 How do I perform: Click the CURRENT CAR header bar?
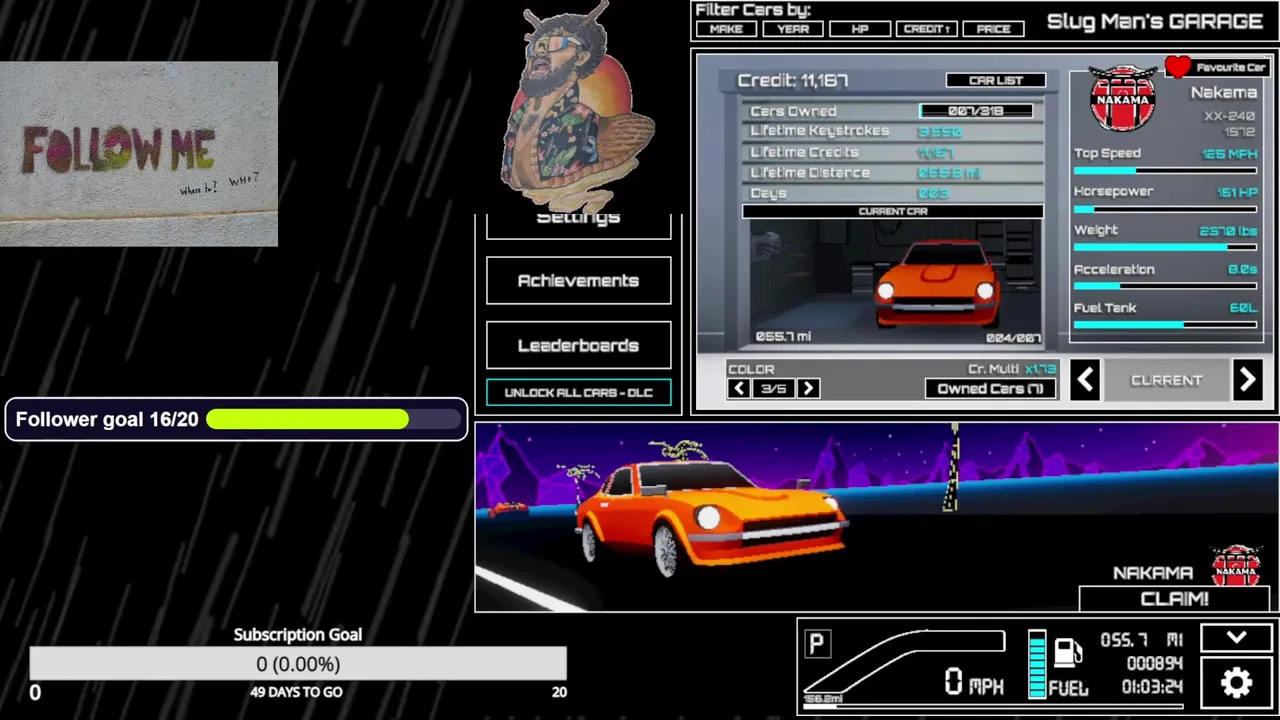point(893,211)
